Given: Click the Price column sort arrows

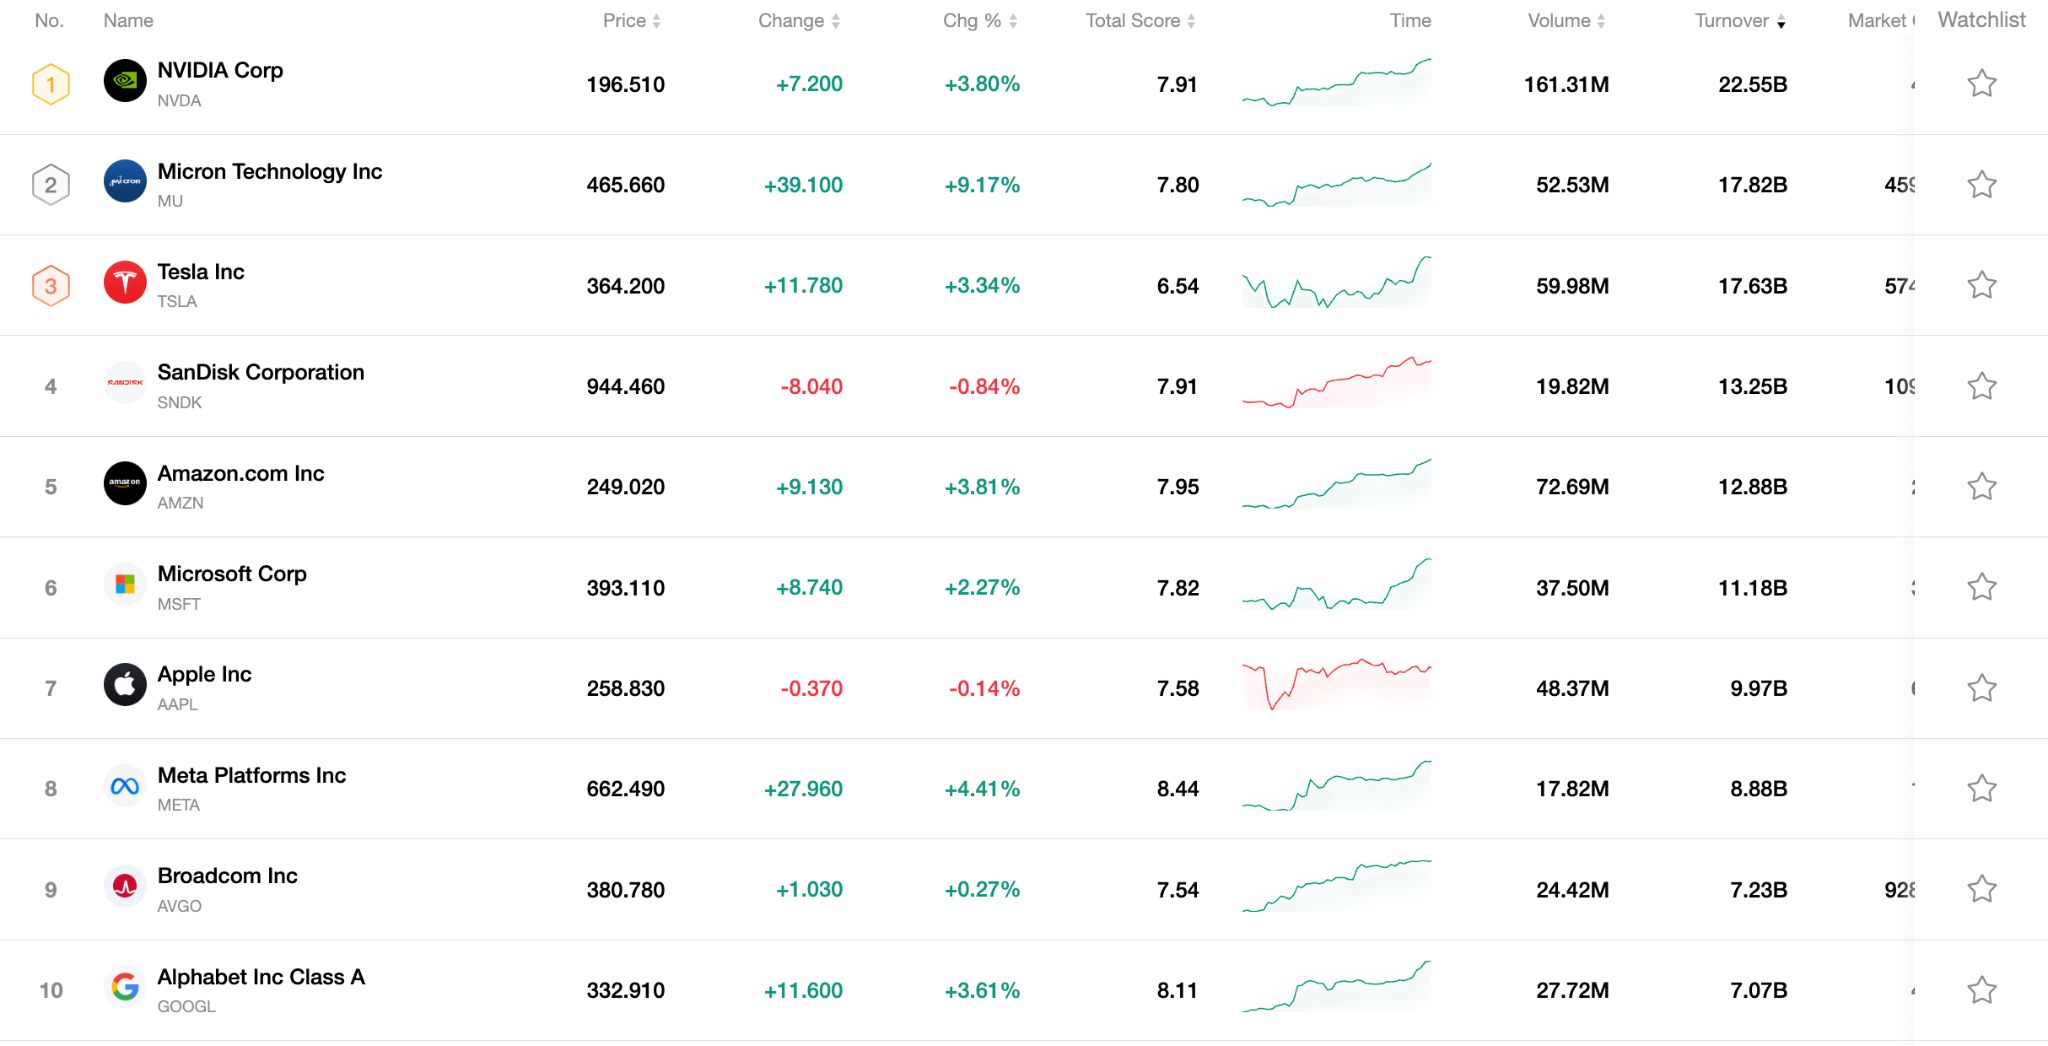Looking at the screenshot, I should click(x=657, y=20).
